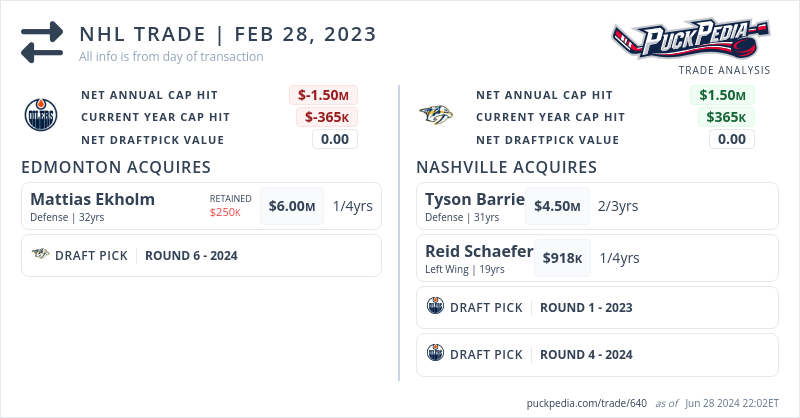The width and height of the screenshot is (800, 418).
Task: Click the Edmonton Oilers team logo
Action: tap(40, 116)
